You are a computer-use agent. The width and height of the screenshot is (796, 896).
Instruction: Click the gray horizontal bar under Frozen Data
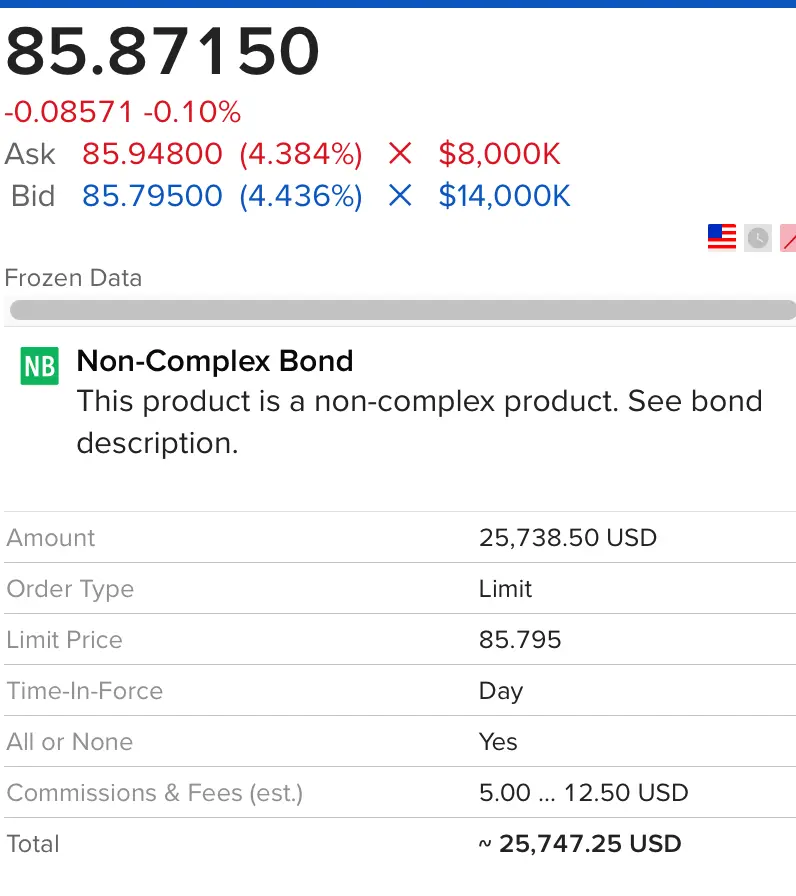point(400,311)
